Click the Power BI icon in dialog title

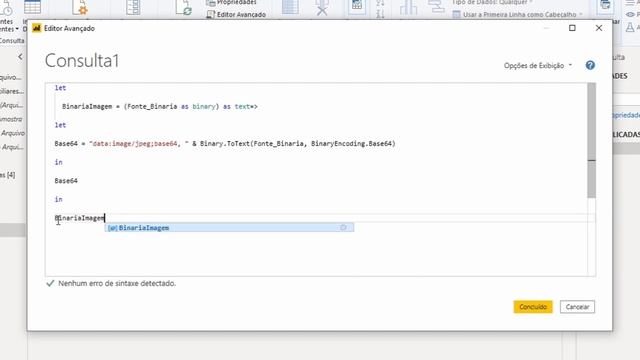(37, 28)
